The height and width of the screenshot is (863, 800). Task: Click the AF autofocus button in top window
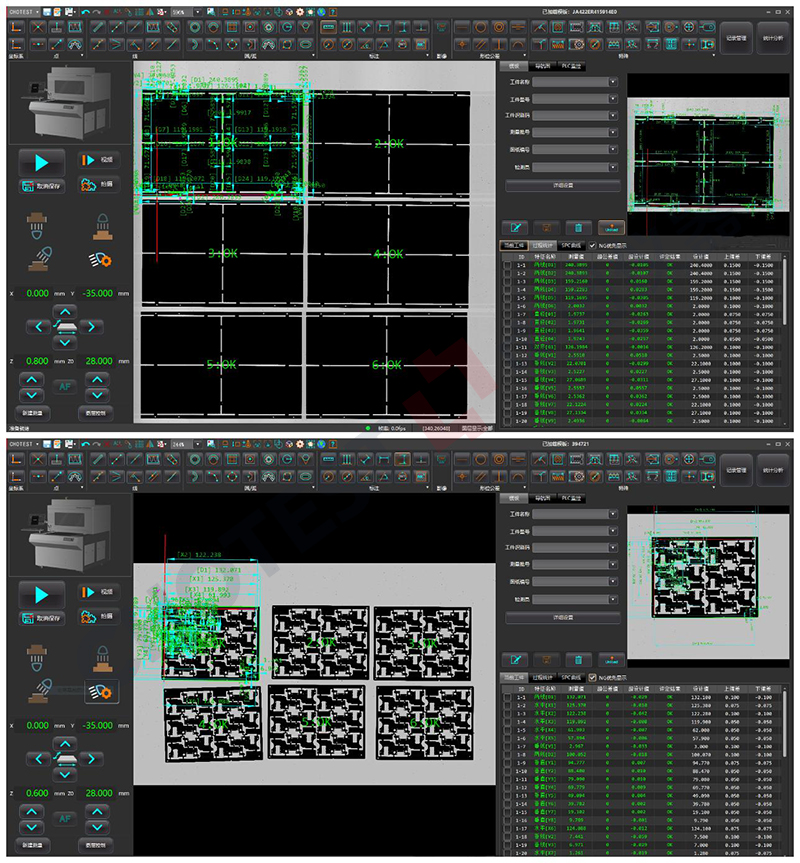tap(65, 387)
